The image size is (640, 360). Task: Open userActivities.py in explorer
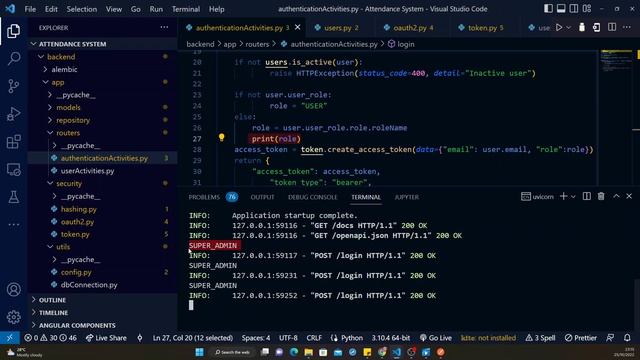coord(102,171)
